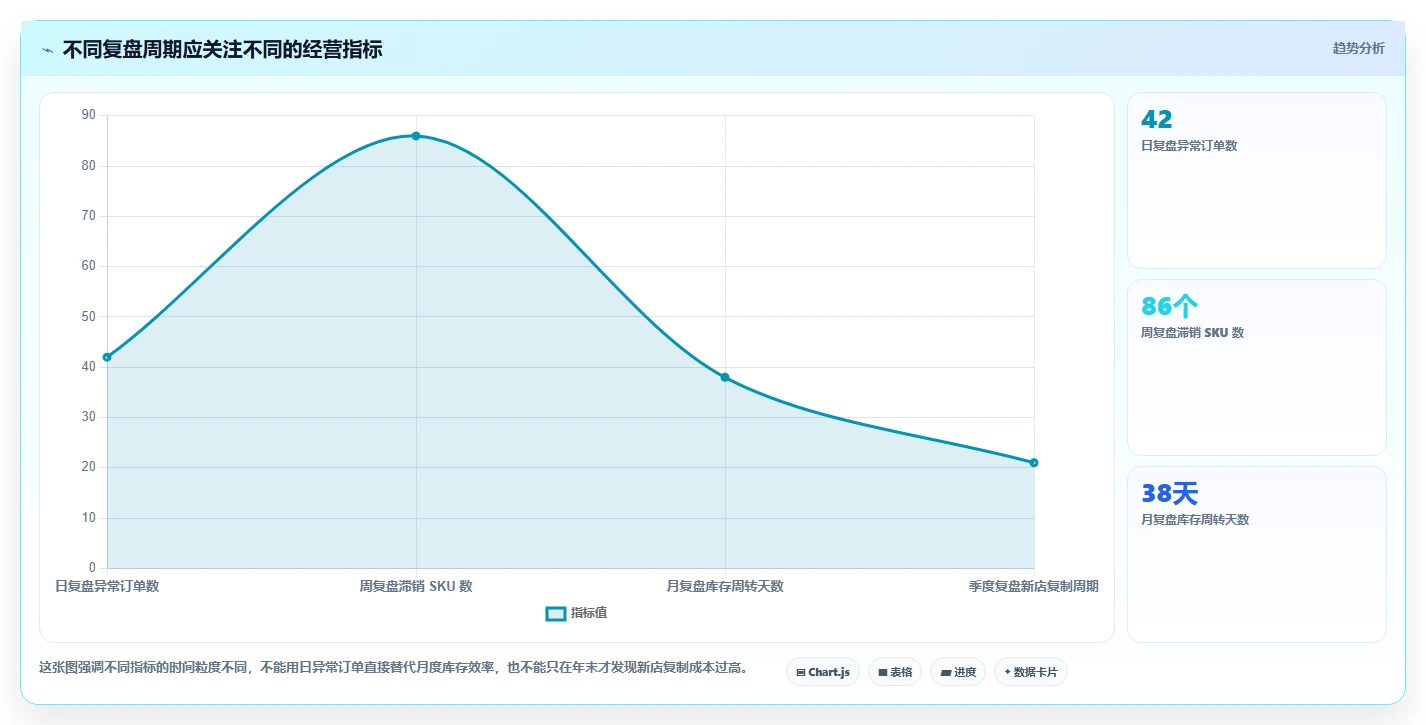The width and height of the screenshot is (1426, 725).
Task: Select the Chart.js tag chip
Action: click(x=823, y=672)
